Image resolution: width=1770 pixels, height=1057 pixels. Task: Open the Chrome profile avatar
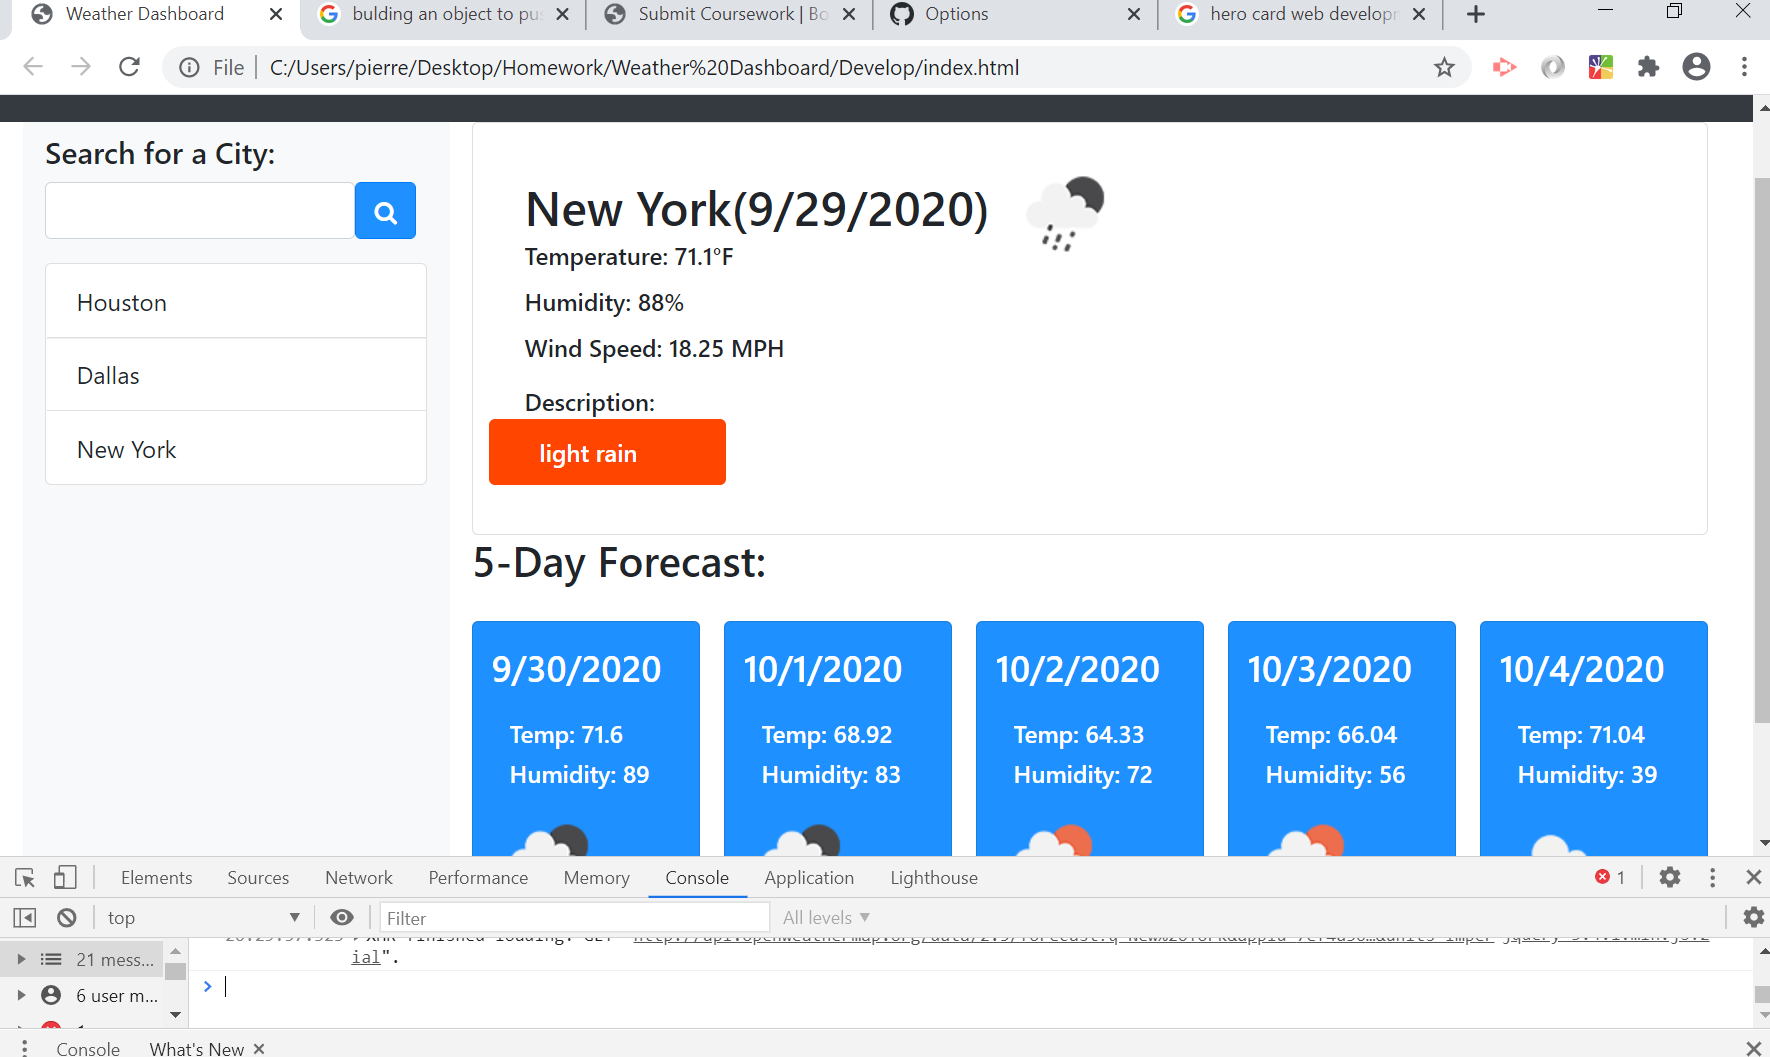tap(1696, 67)
